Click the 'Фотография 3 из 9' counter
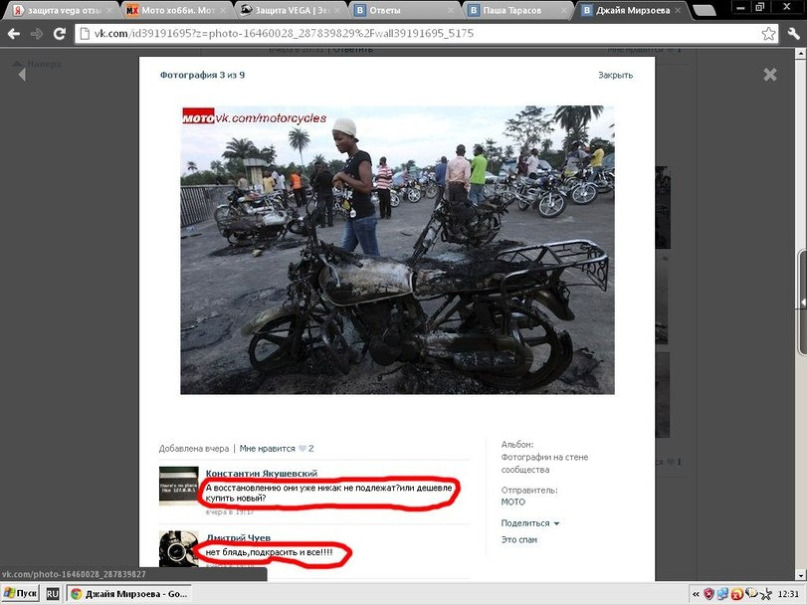 [202, 75]
